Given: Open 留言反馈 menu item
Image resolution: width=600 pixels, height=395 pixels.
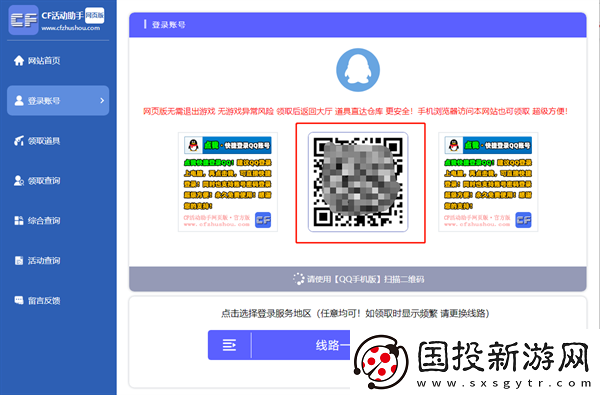Looking at the screenshot, I should pyautogui.click(x=44, y=300).
